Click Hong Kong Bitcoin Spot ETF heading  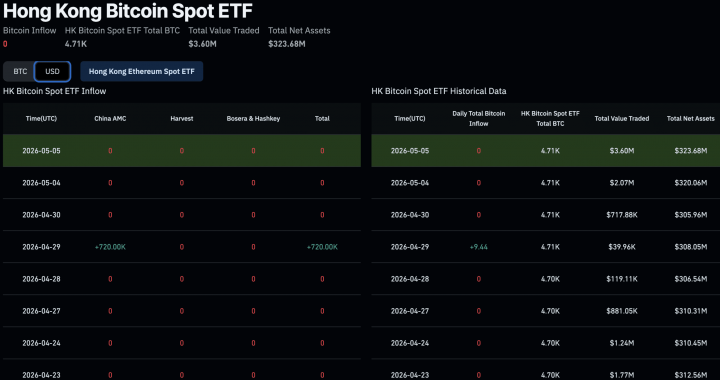(128, 11)
